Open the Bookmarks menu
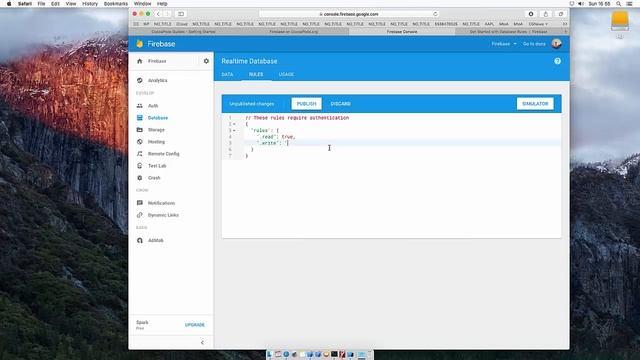 [x=116, y=4]
